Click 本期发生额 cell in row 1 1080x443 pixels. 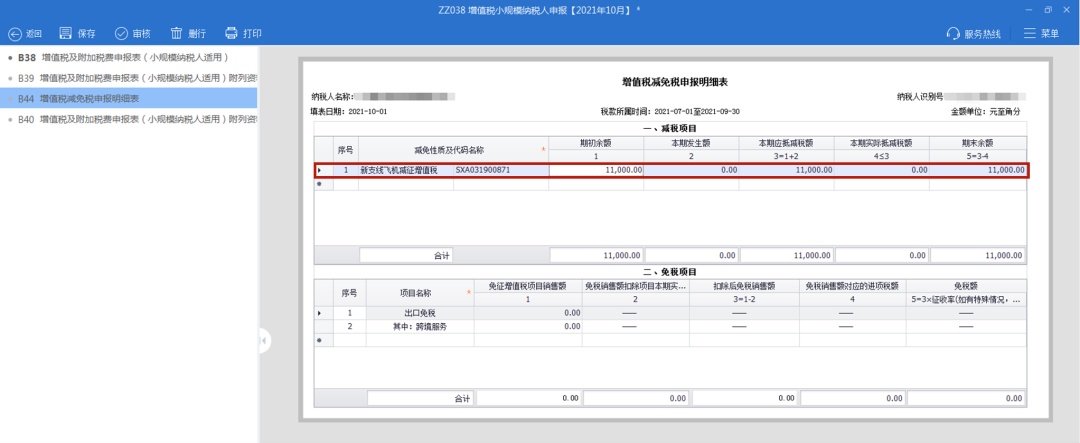691,171
